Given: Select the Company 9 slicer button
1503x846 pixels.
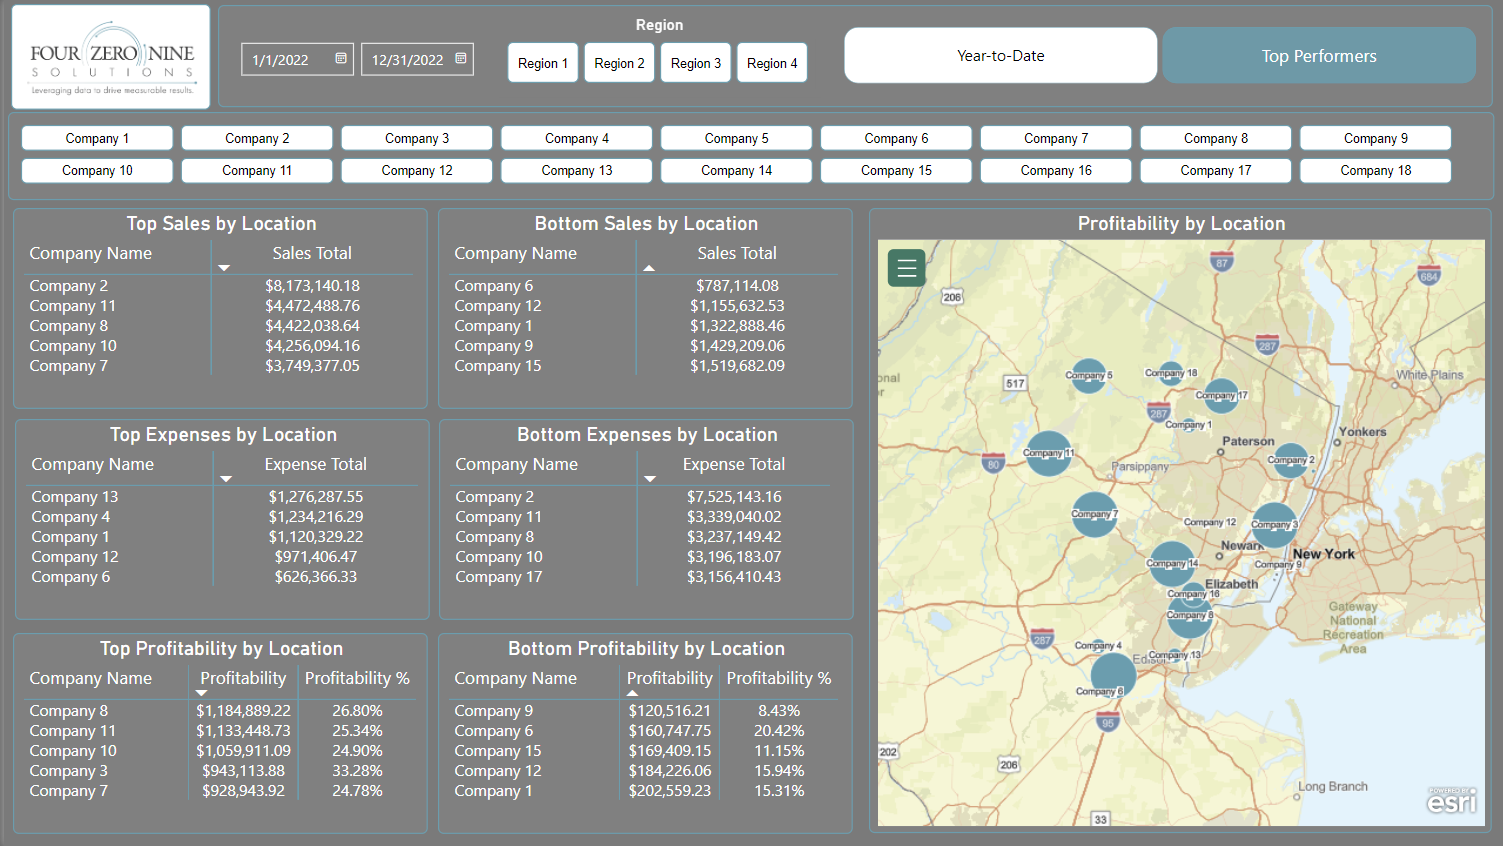Looking at the screenshot, I should point(1375,138).
